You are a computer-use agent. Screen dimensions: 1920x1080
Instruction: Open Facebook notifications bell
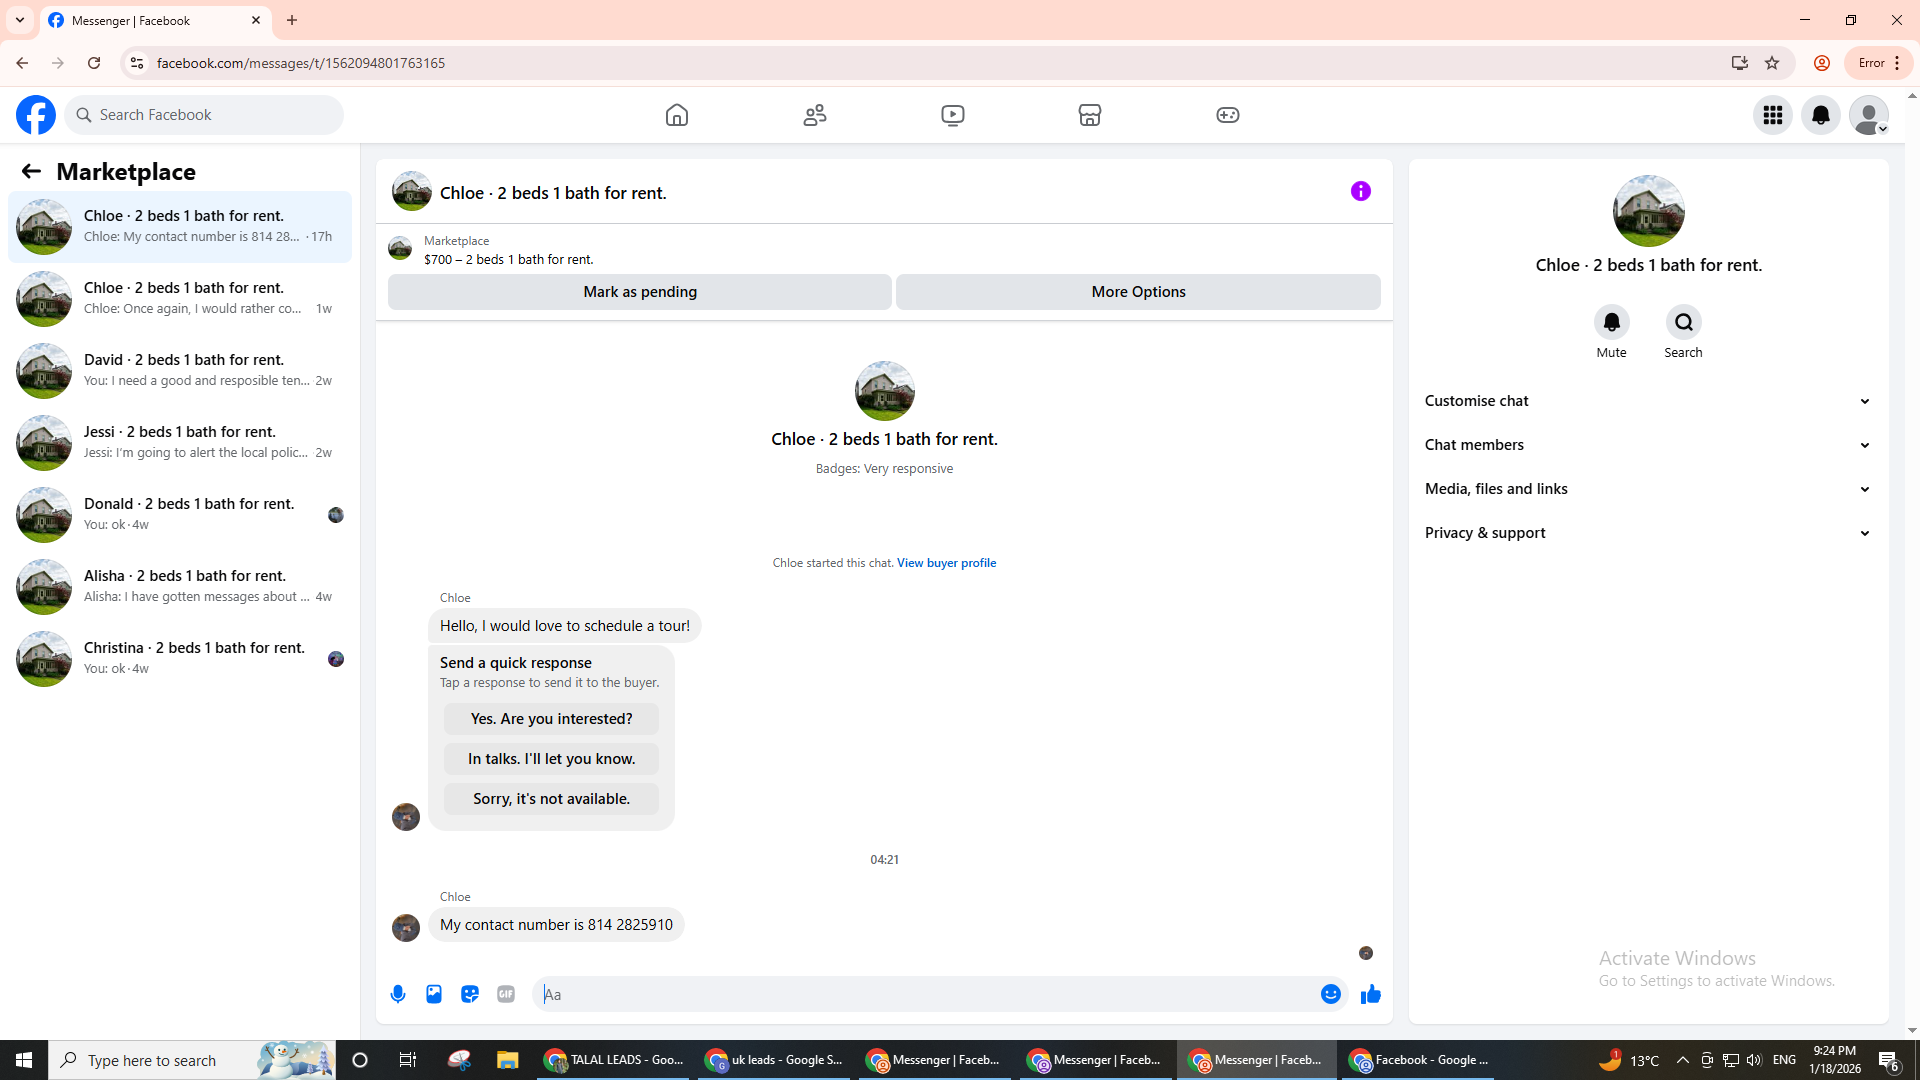(1820, 115)
